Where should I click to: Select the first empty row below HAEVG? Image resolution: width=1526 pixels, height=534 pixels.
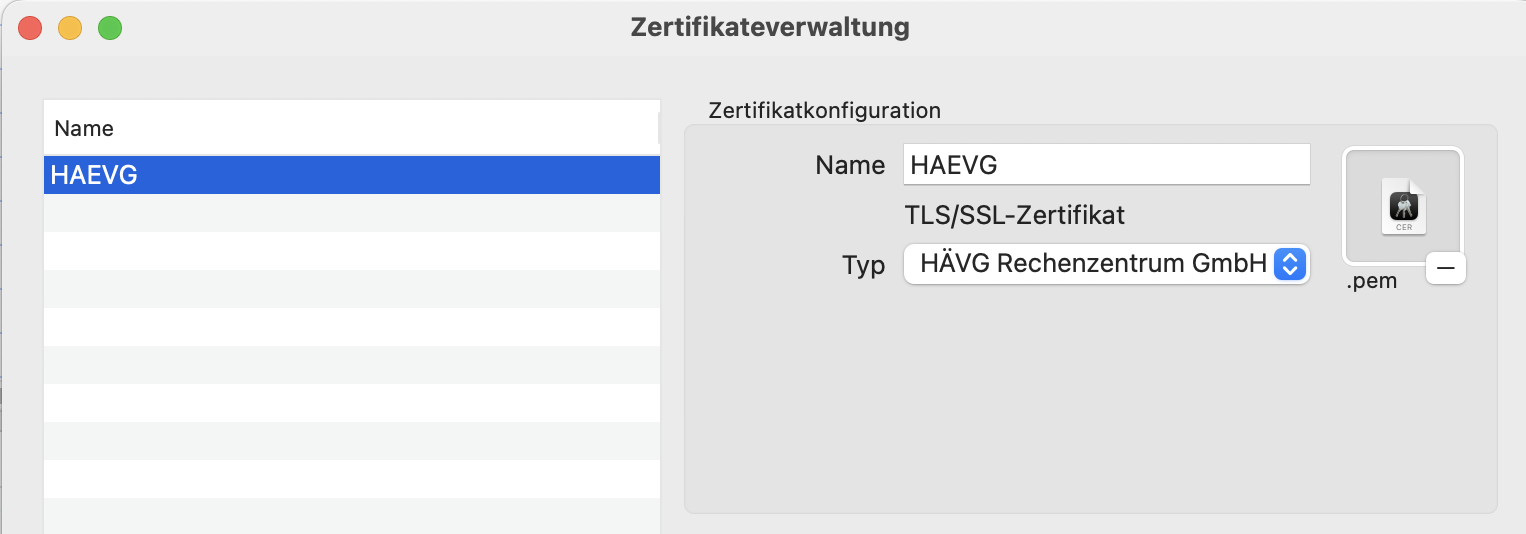352,213
